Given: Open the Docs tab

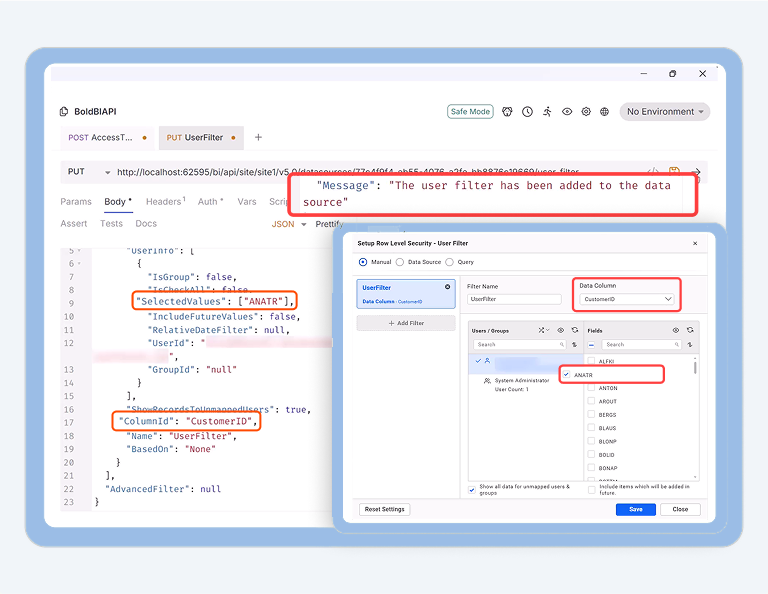Looking at the screenshot, I should coord(146,224).
